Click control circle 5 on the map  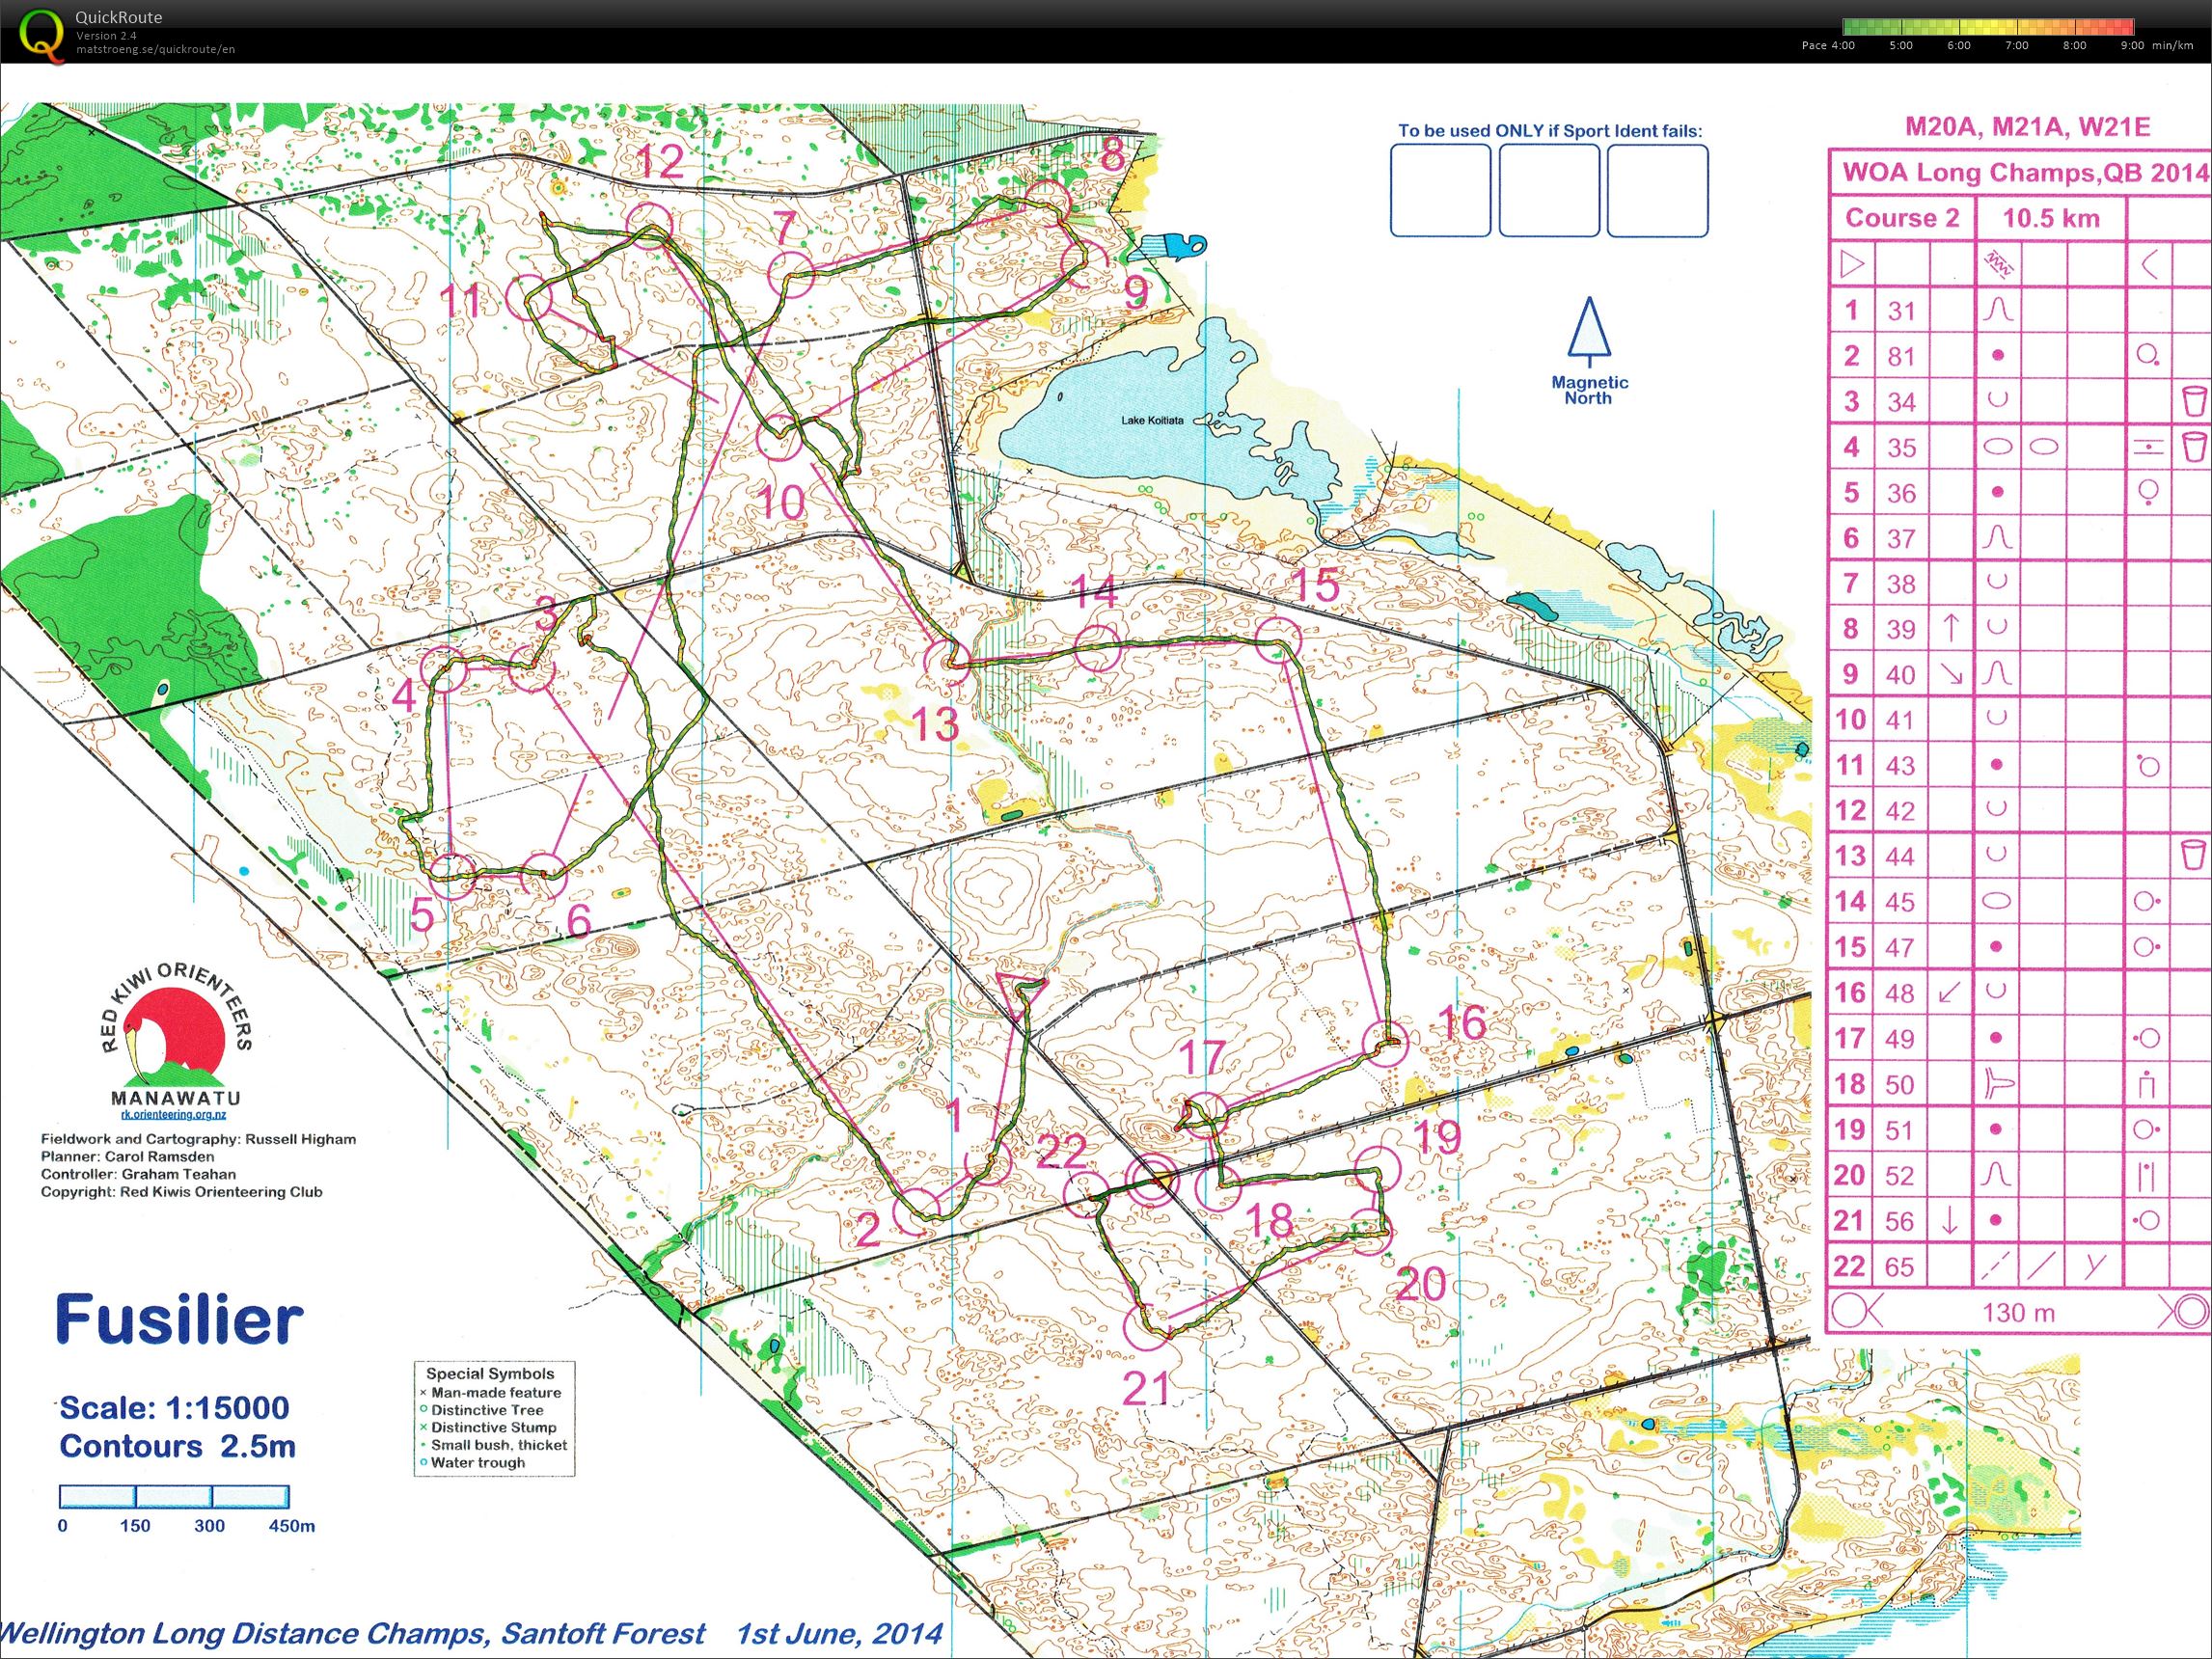pos(455,877)
